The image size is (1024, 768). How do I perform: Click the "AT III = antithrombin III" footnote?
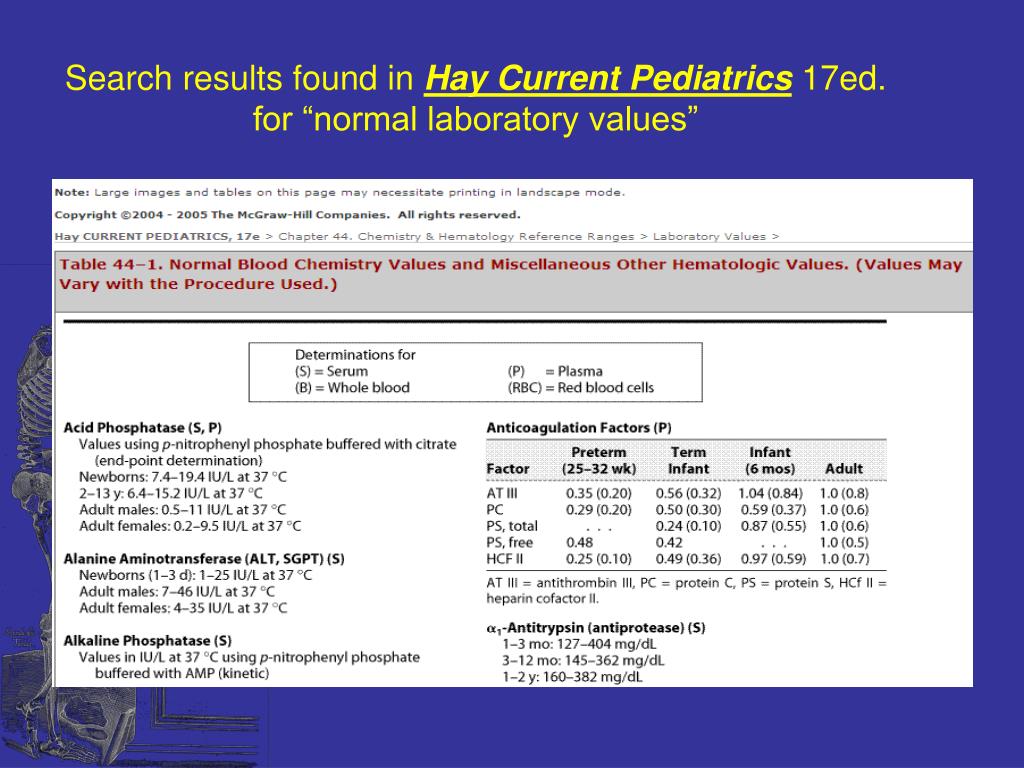click(x=686, y=591)
